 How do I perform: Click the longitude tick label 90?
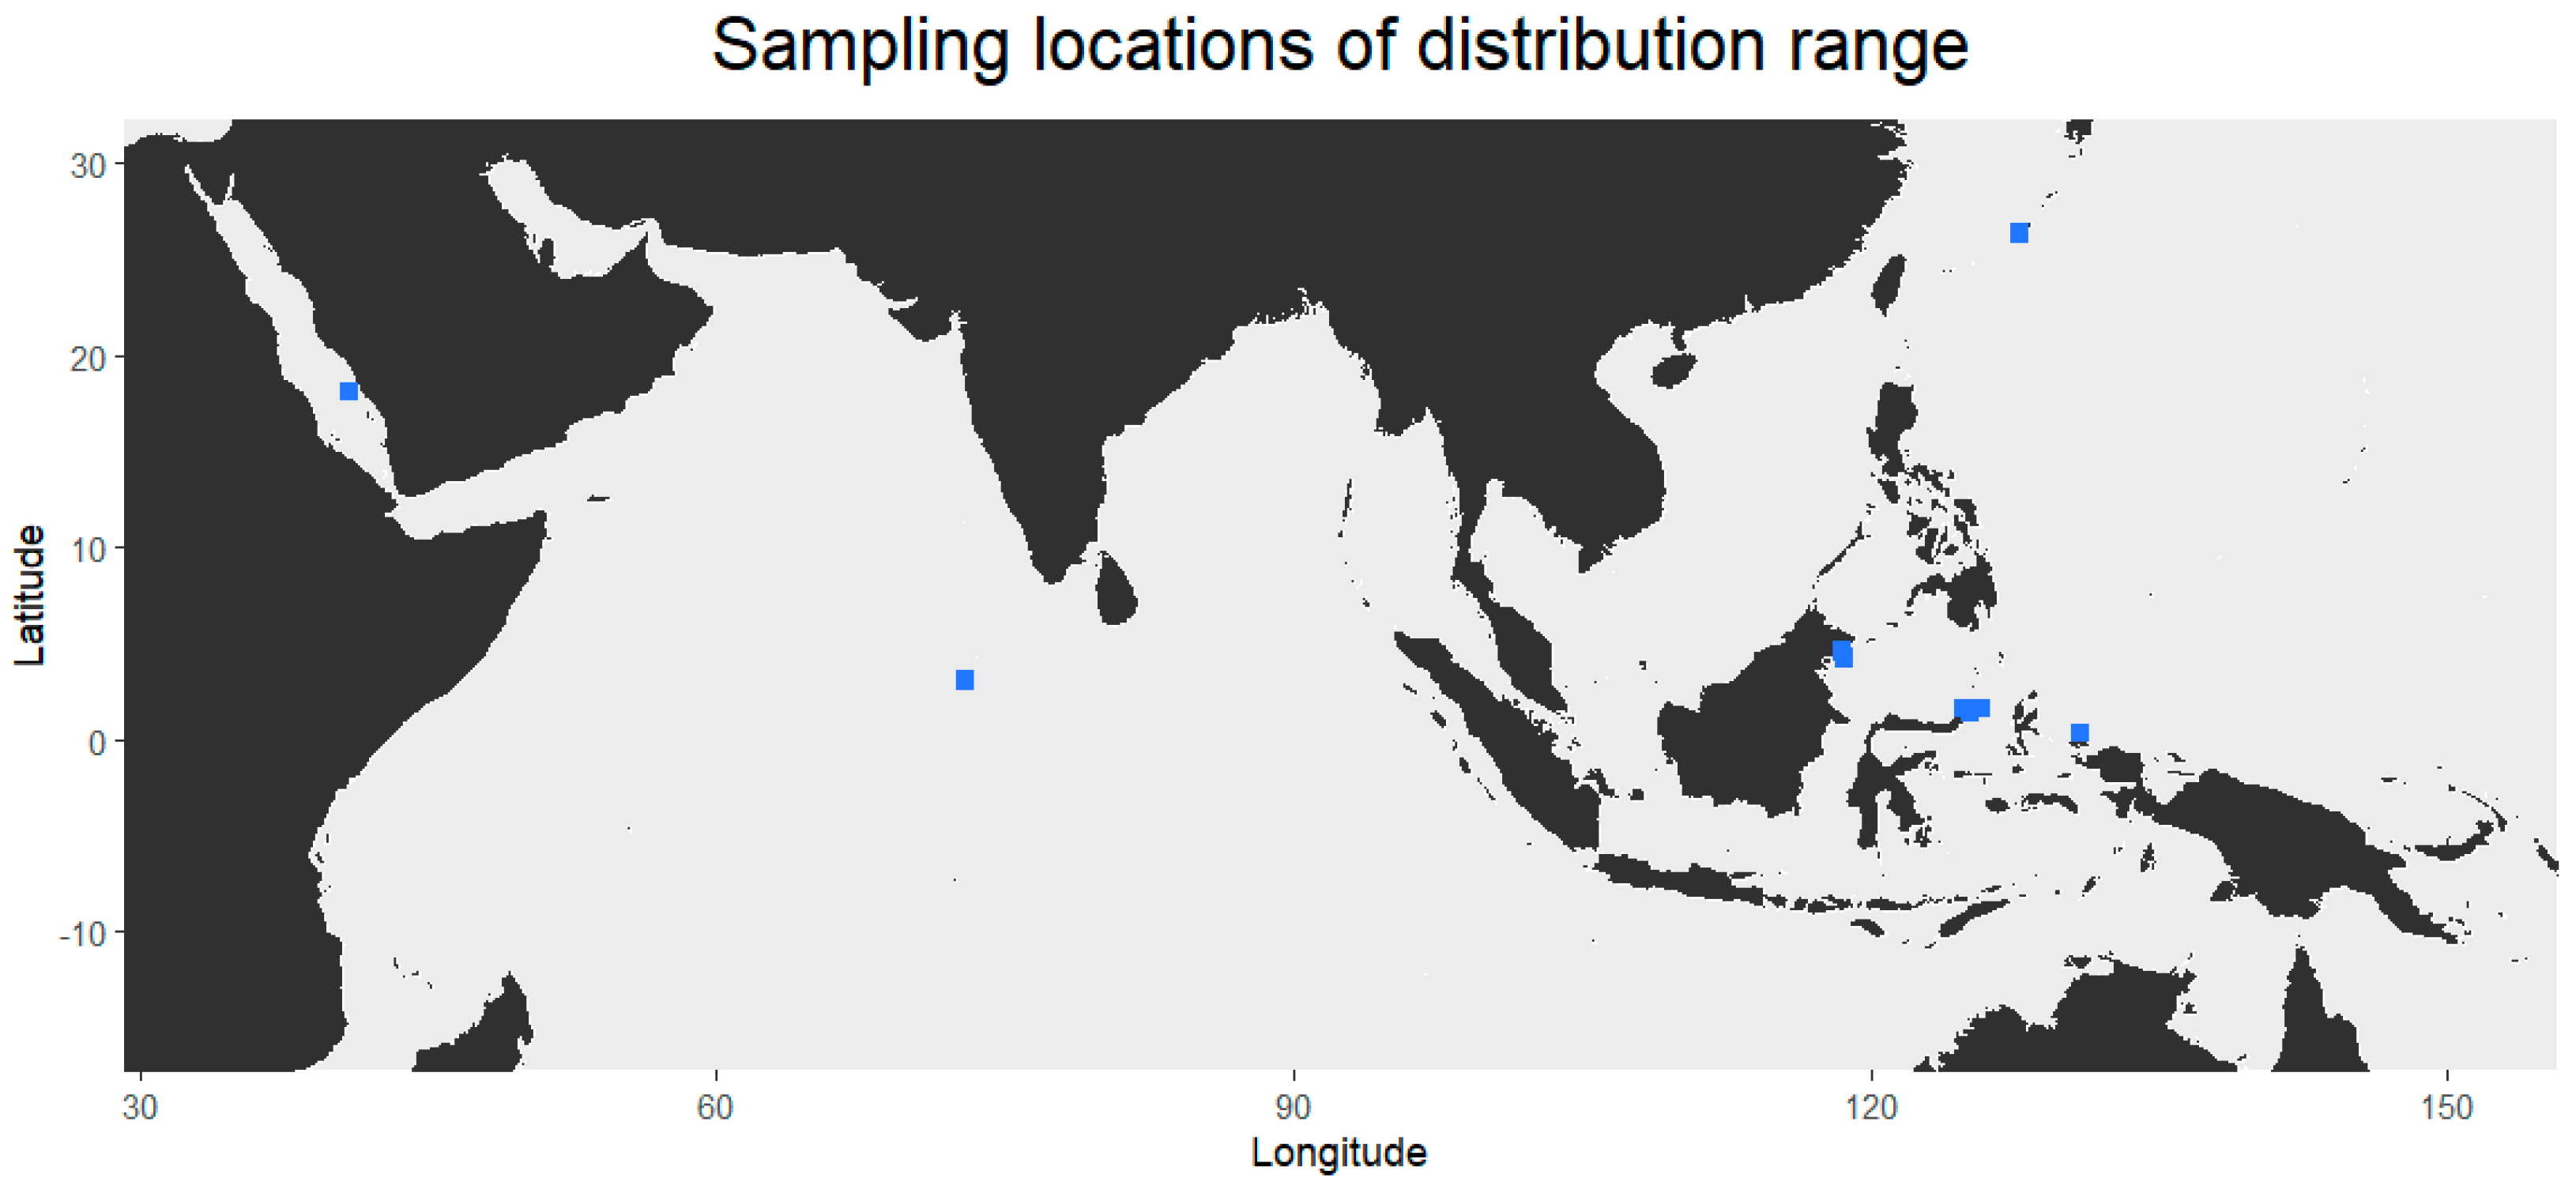[x=1292, y=1108]
